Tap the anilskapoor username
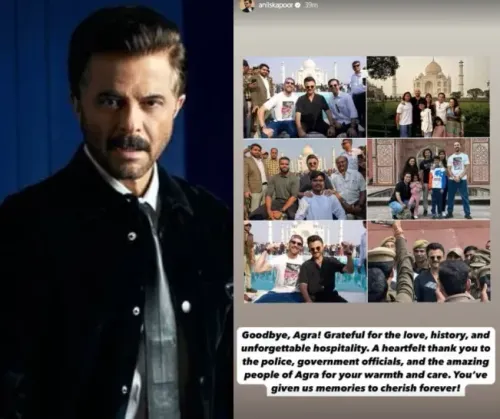The height and width of the screenshot is (419, 500). coord(277,5)
